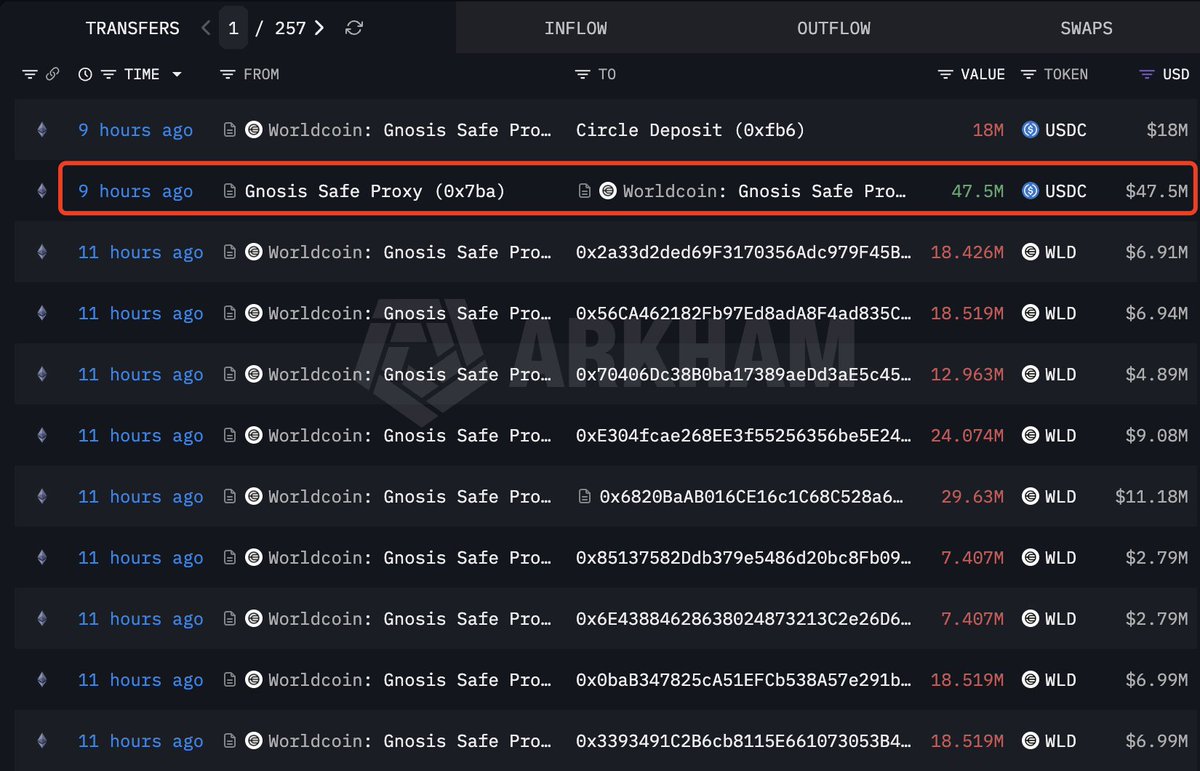This screenshot has height=771, width=1200.
Task: Click the leftmost filter icon in the column header row
Action: pos(30,74)
